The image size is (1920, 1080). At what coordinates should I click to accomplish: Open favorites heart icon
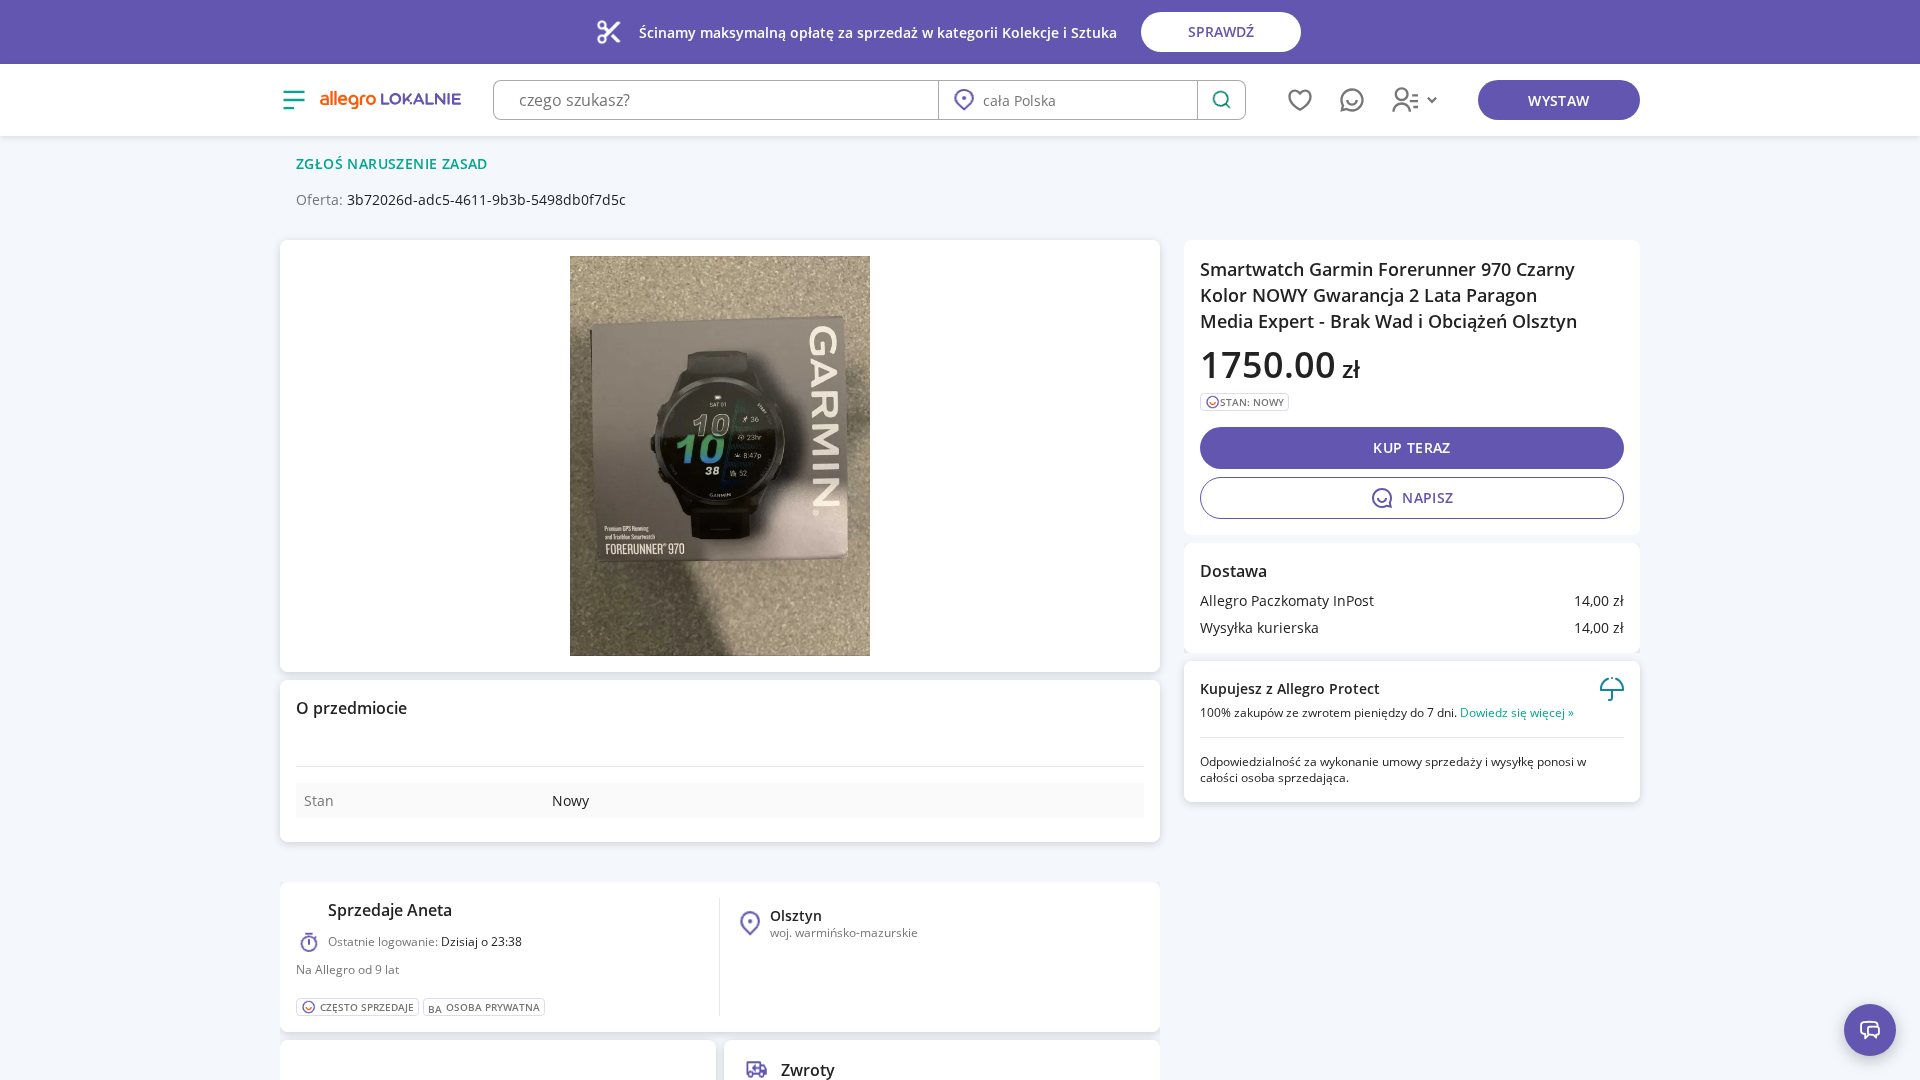tap(1300, 100)
